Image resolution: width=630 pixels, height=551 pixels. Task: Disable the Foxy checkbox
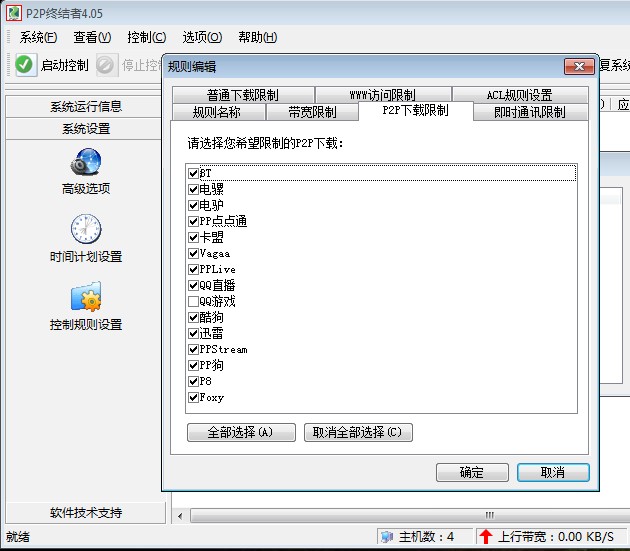(x=193, y=397)
